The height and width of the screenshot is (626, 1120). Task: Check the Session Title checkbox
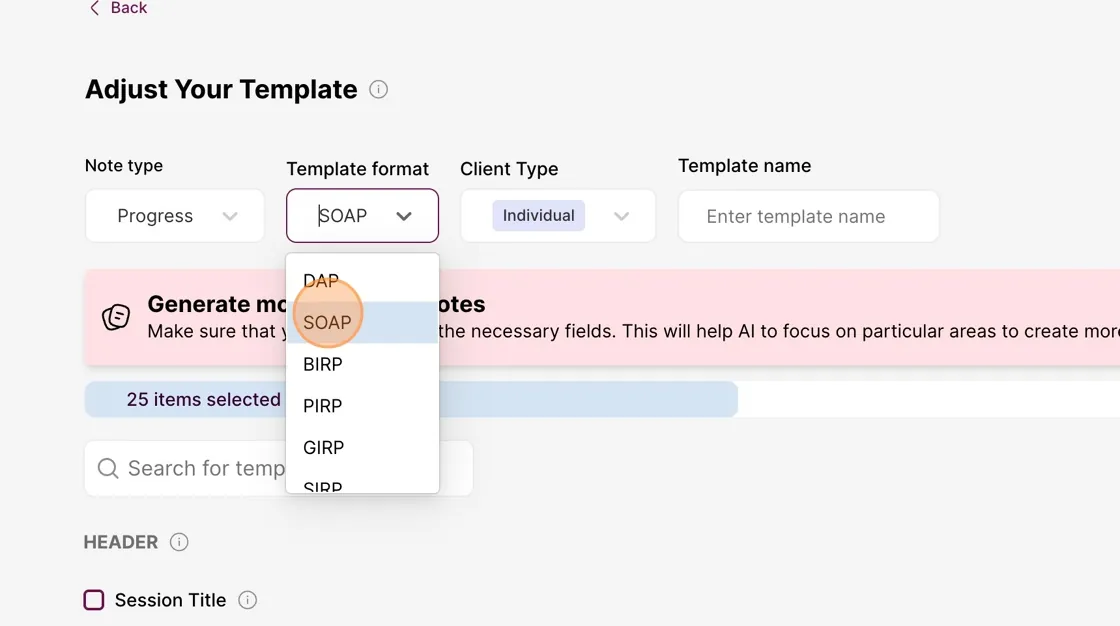tap(94, 600)
